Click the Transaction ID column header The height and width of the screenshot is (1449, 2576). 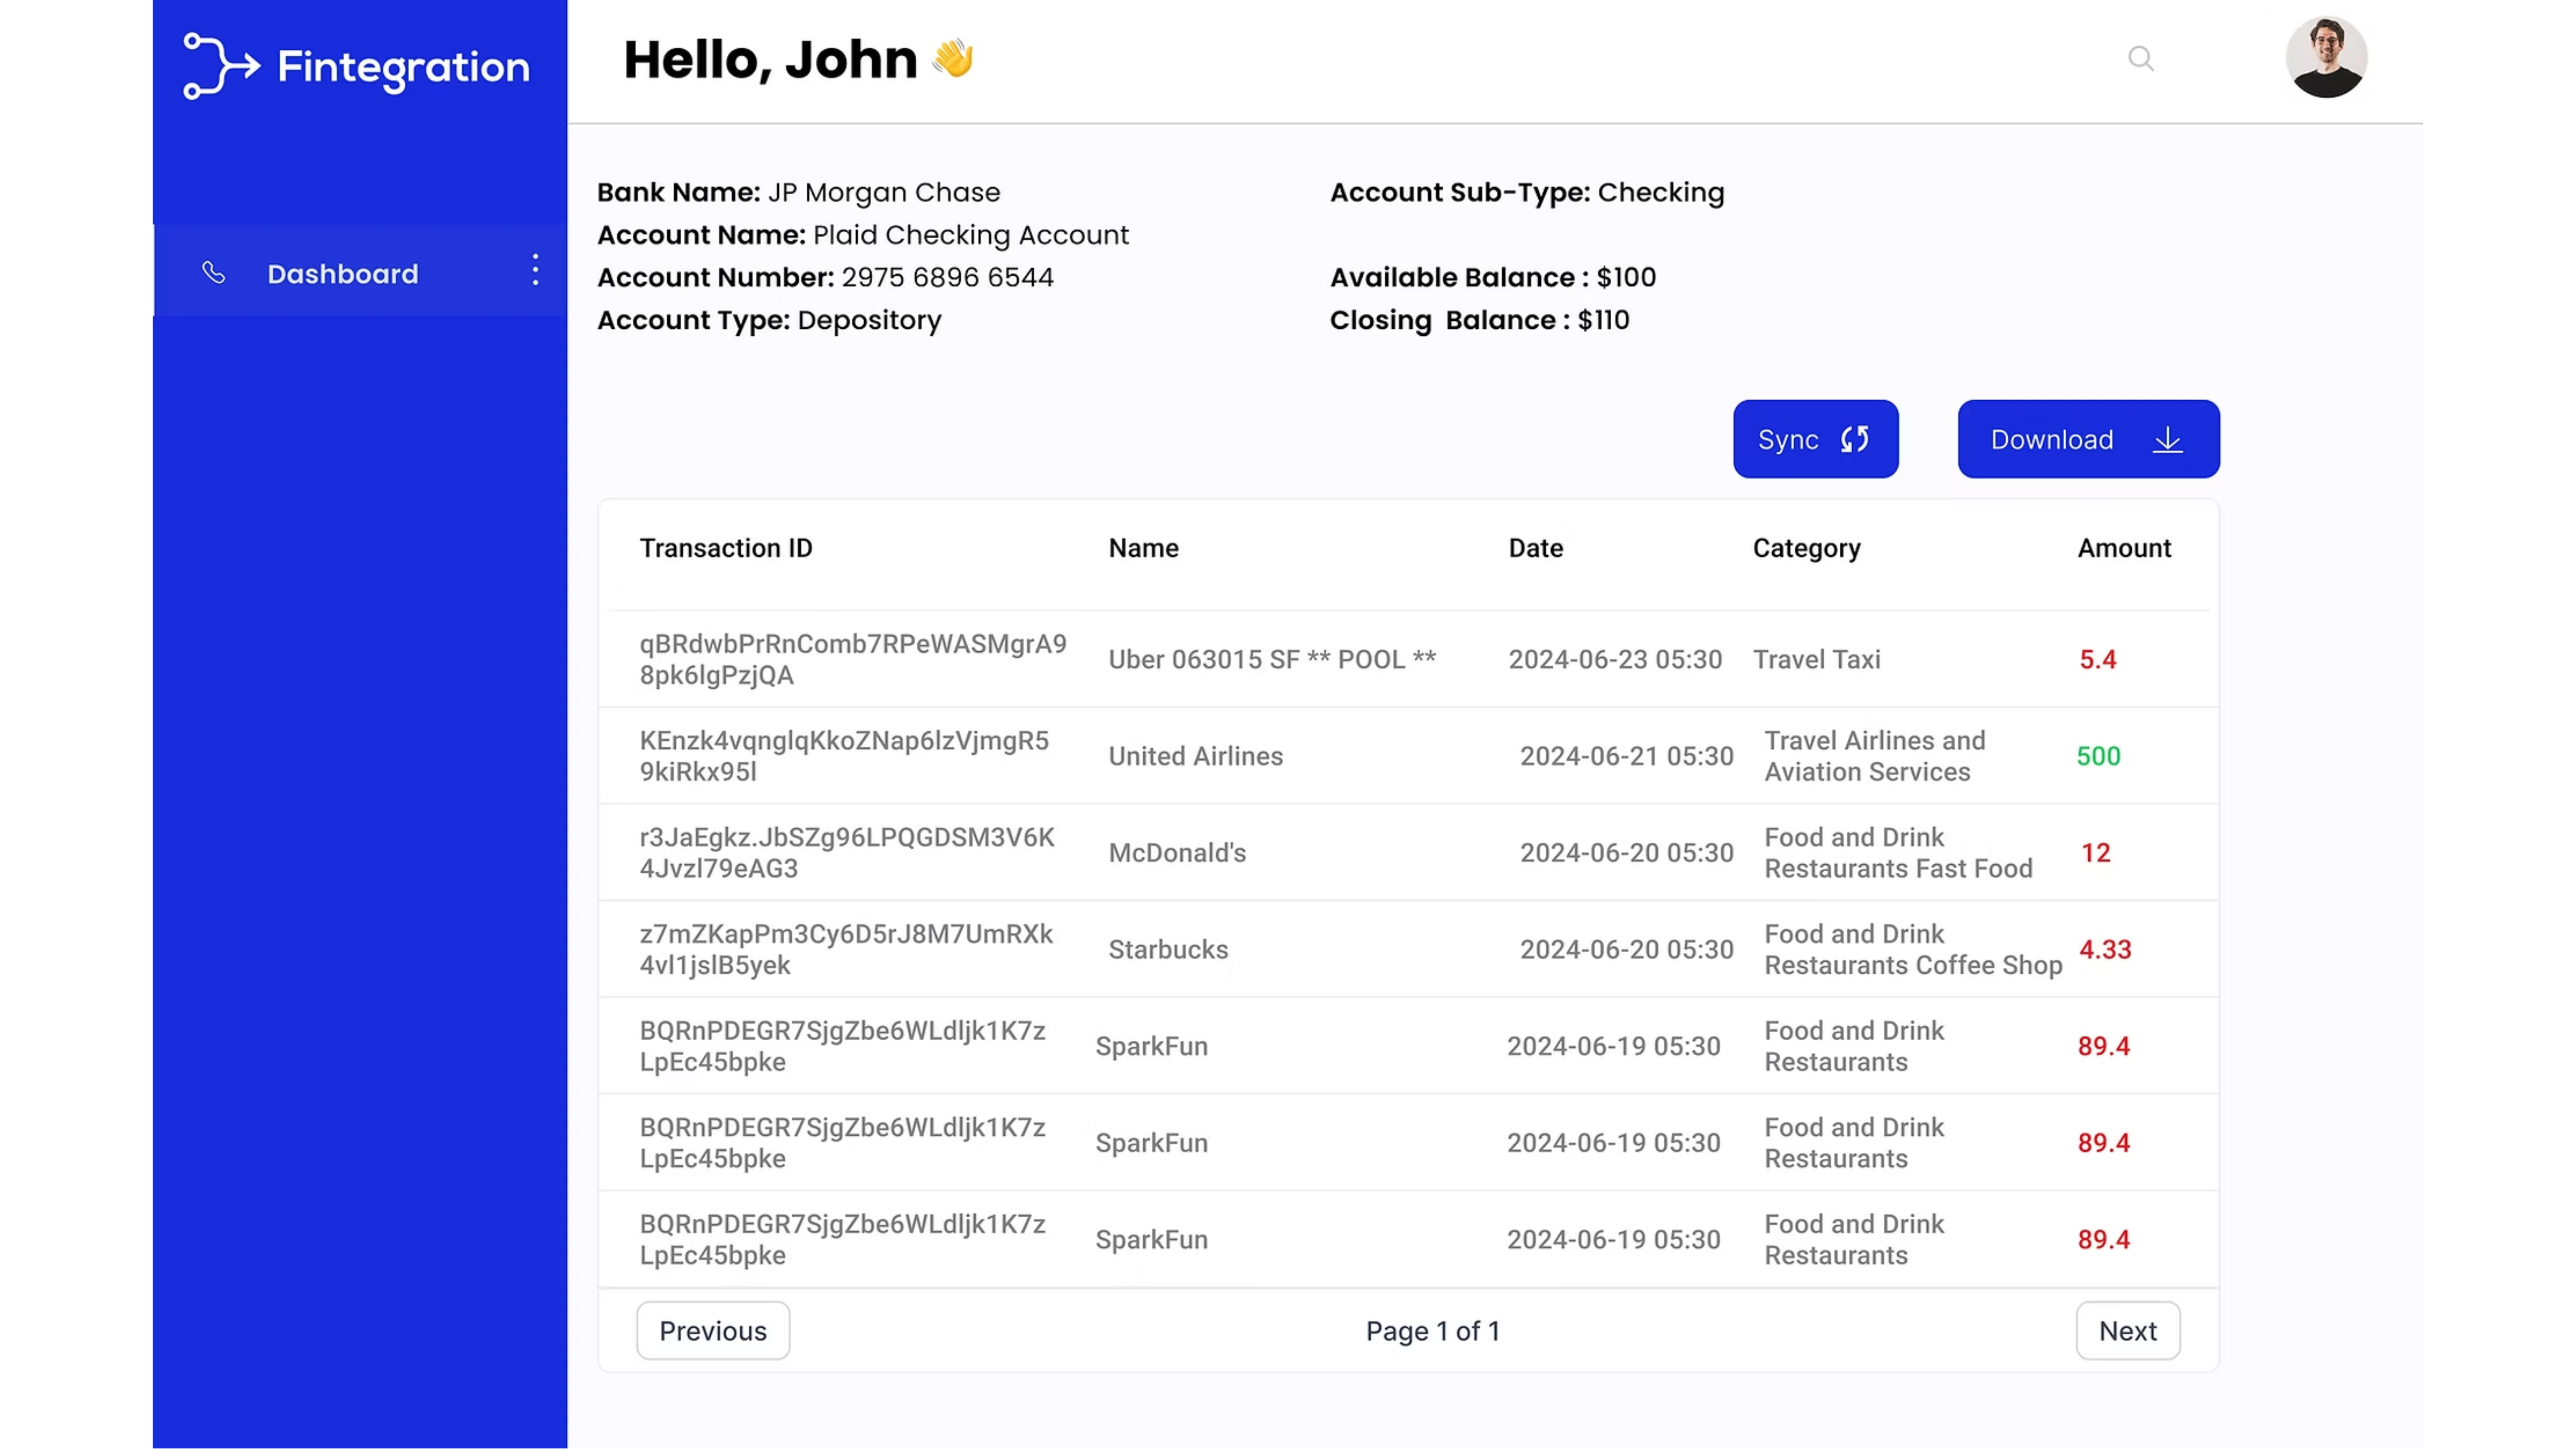click(725, 548)
